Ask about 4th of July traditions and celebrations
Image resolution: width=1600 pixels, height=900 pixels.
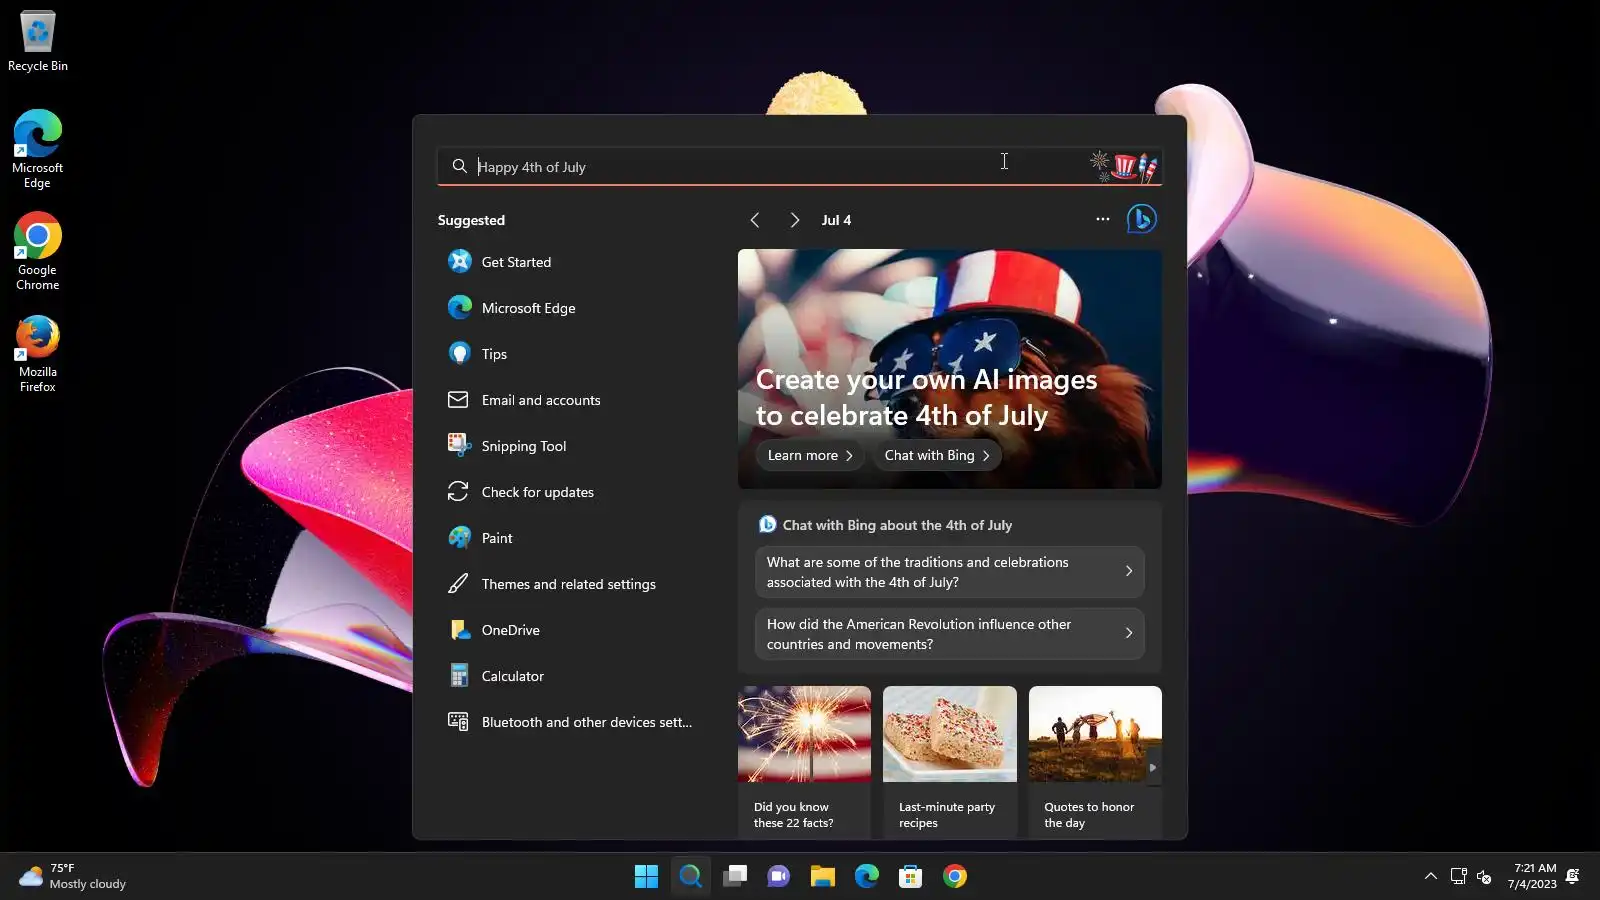pyautogui.click(x=950, y=572)
